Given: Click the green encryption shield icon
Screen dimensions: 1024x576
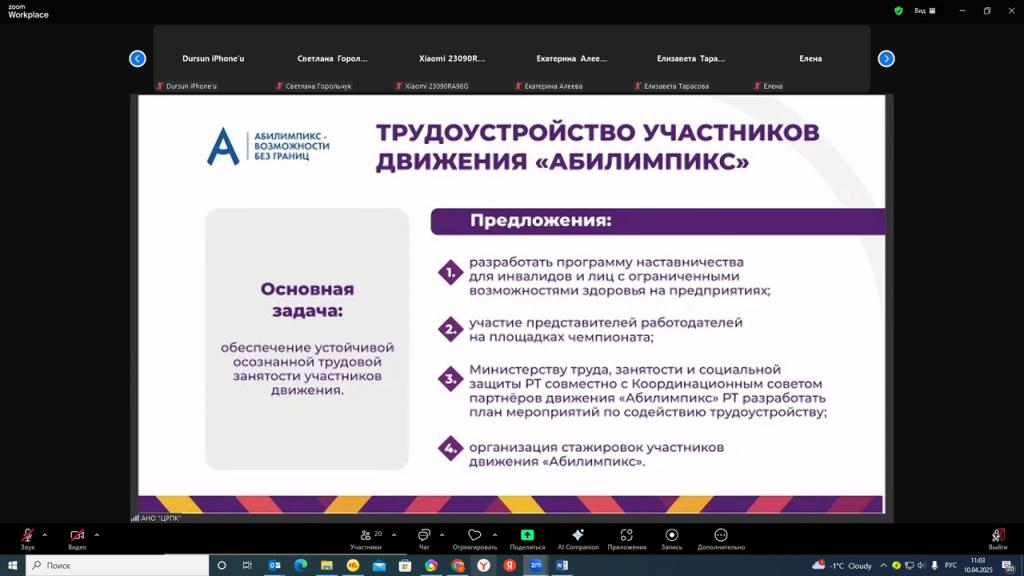Looking at the screenshot, I should [899, 10].
